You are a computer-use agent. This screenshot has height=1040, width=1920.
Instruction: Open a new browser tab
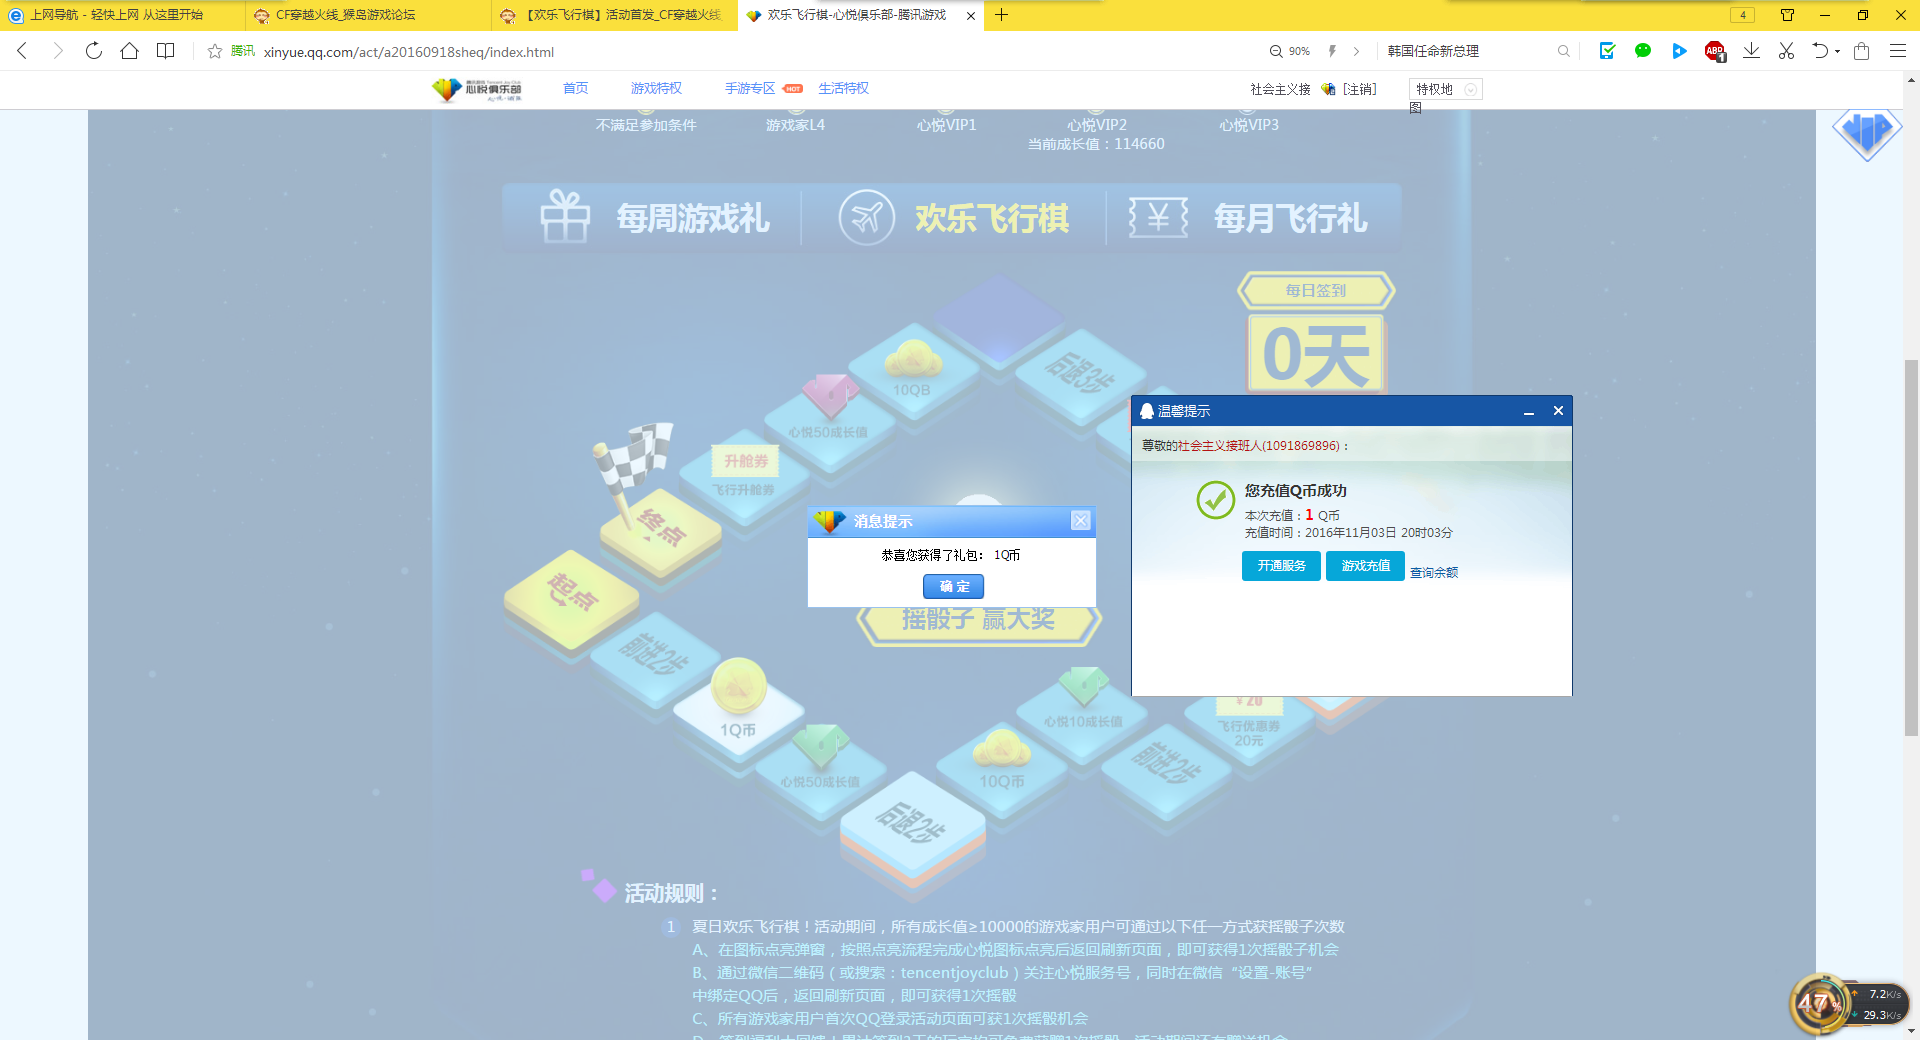[x=1001, y=15]
